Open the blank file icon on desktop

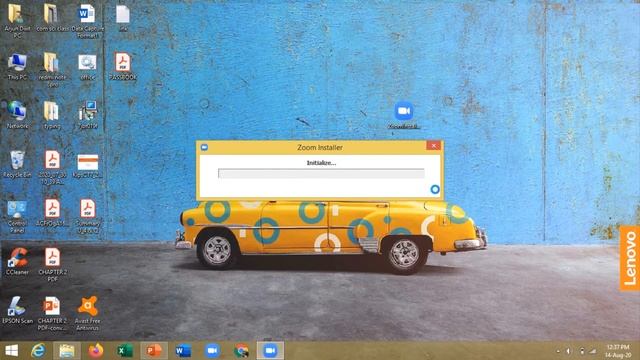pos(122,18)
